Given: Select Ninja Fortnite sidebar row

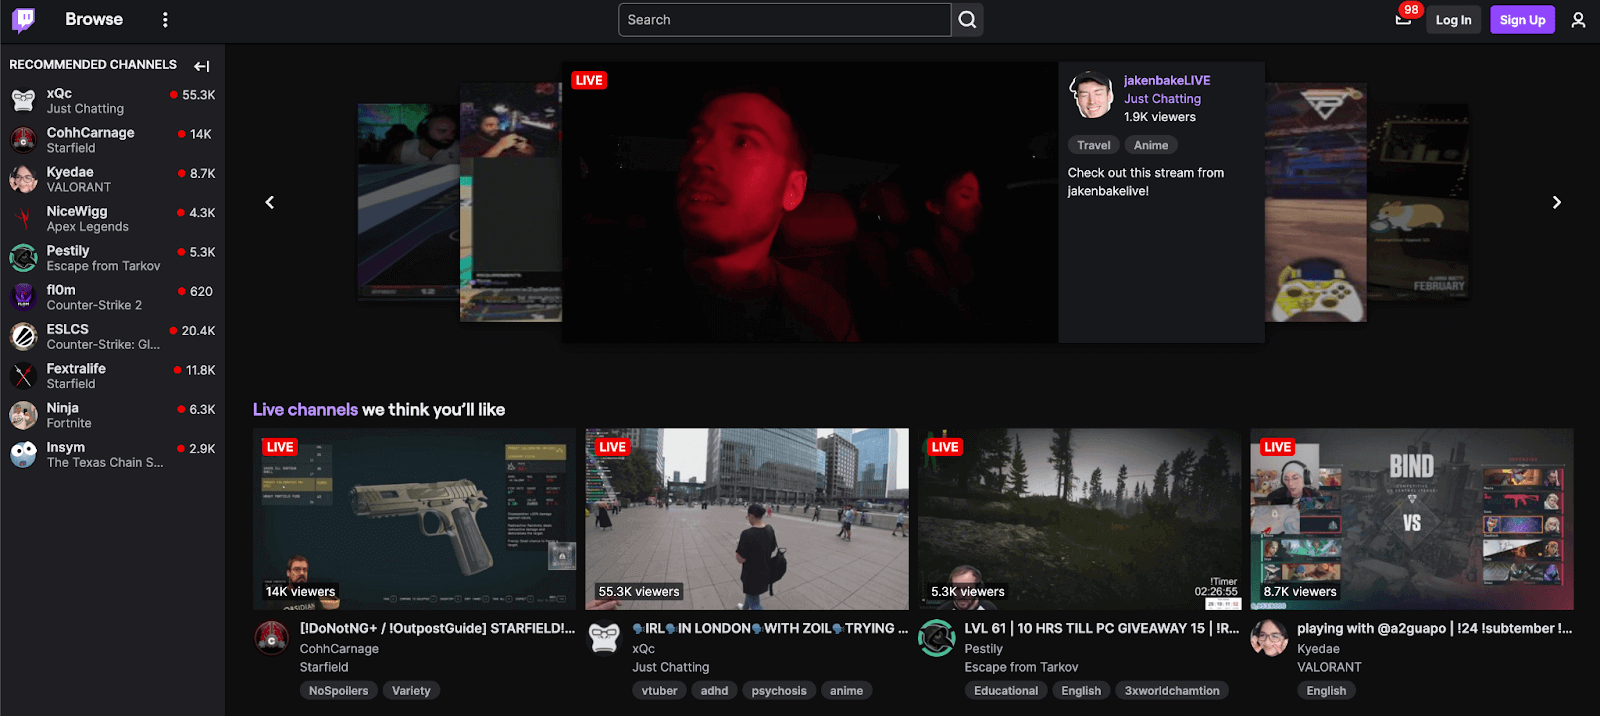Looking at the screenshot, I should pos(112,415).
